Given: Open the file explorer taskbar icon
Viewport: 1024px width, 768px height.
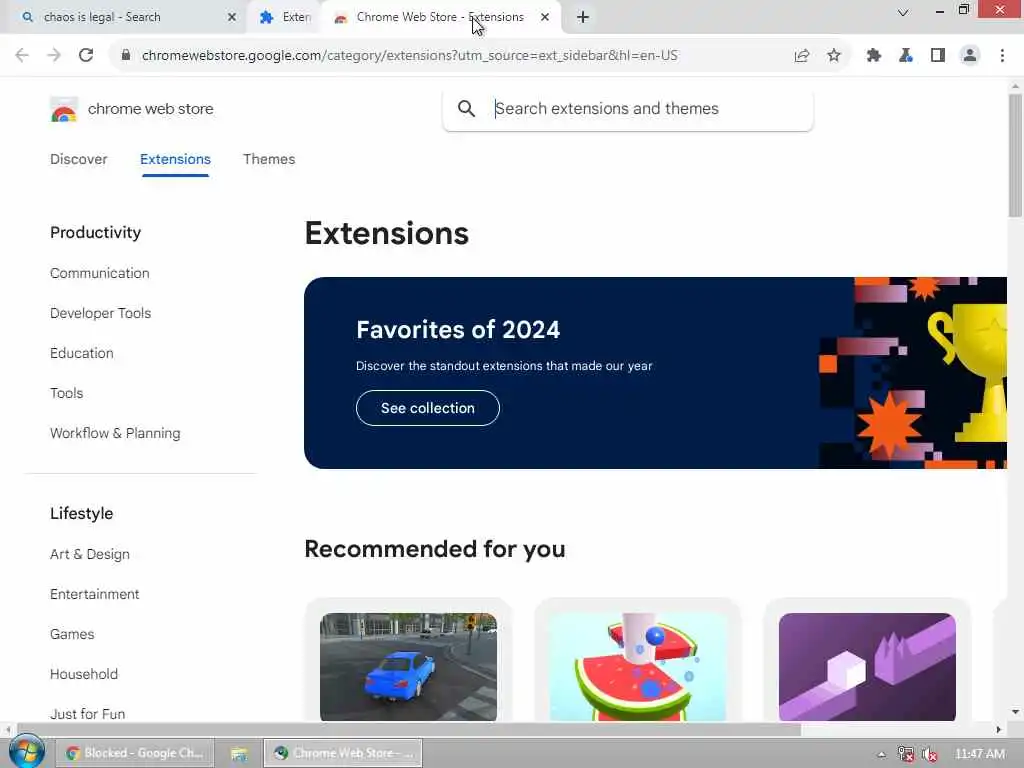Looking at the screenshot, I should point(239,754).
